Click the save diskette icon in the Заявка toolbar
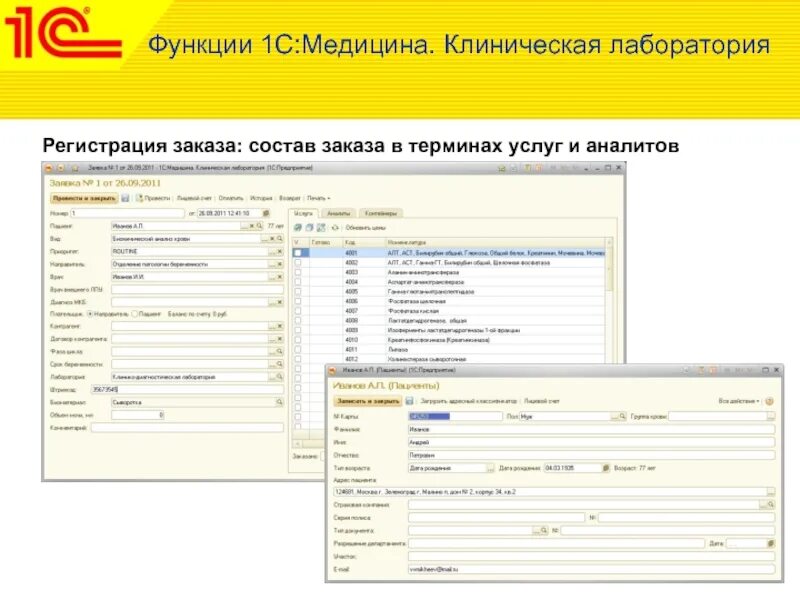Viewport: 800px width, 600px height. [126, 198]
